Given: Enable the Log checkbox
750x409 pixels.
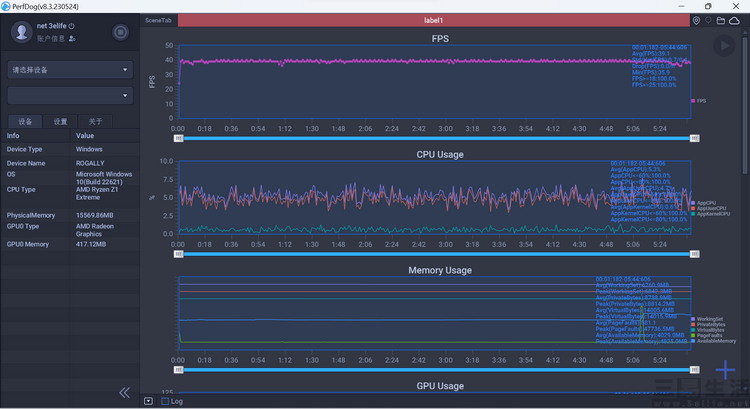Looking at the screenshot, I should [165, 401].
